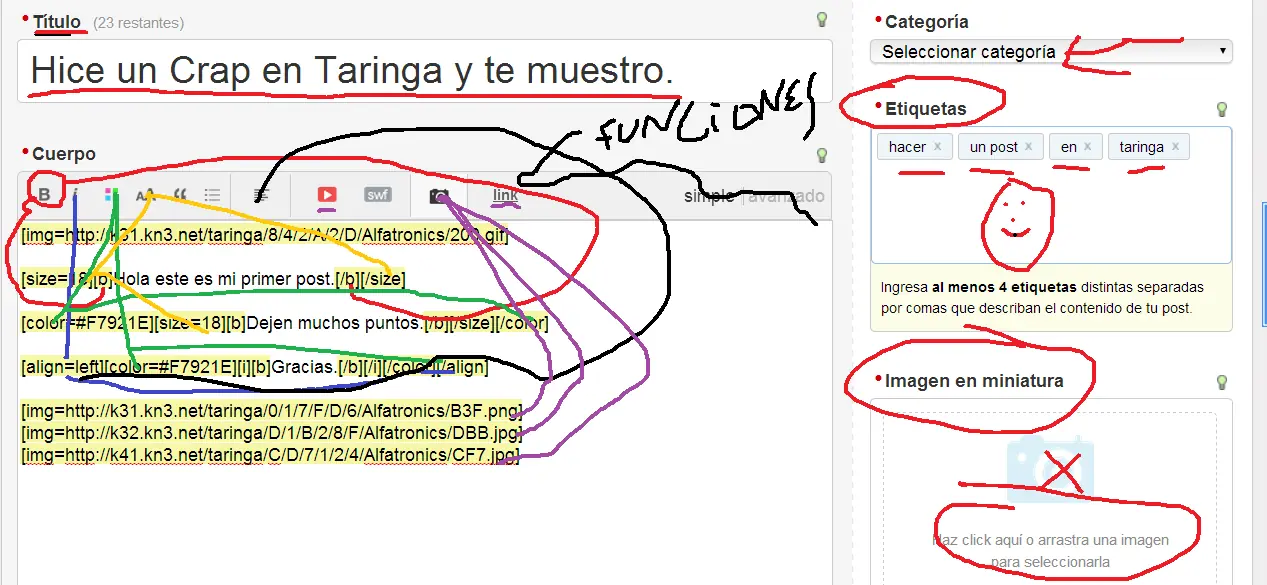Screen dimensions: 1267x585
Task: Click the 'Gracias' aligned text line
Action: pyautogui.click(x=254, y=367)
